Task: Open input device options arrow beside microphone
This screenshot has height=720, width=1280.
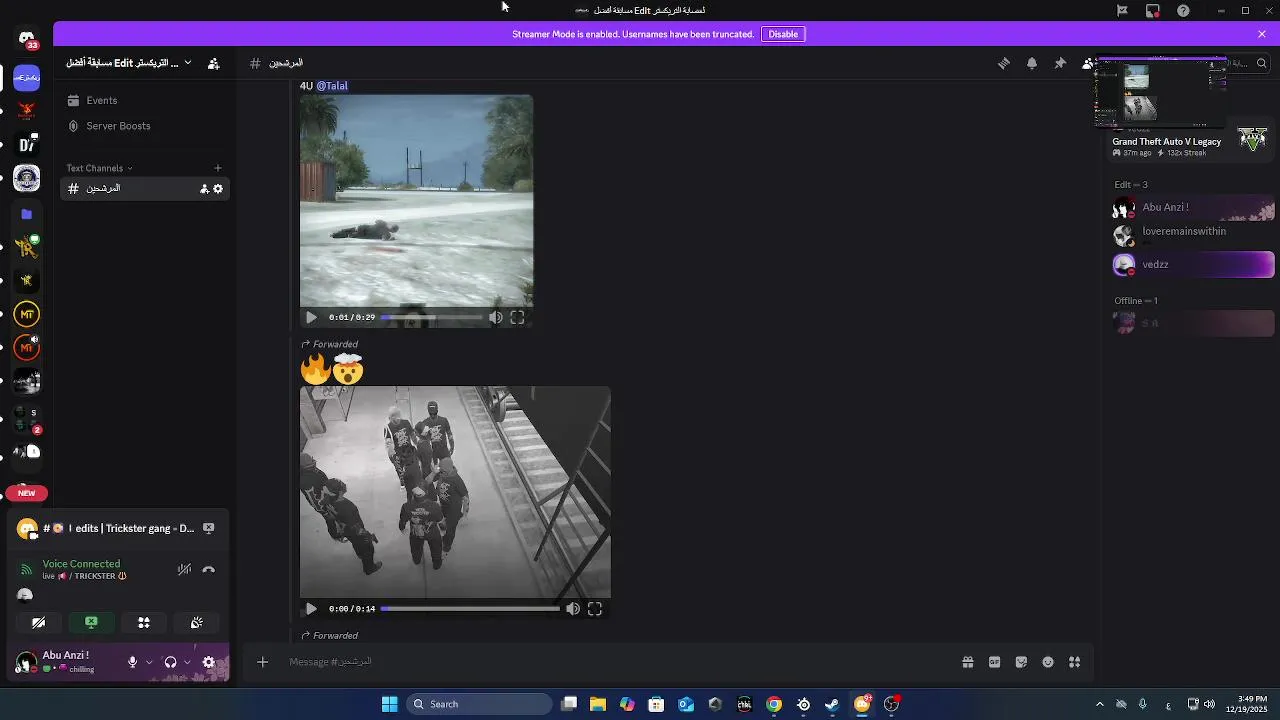Action: click(x=149, y=662)
